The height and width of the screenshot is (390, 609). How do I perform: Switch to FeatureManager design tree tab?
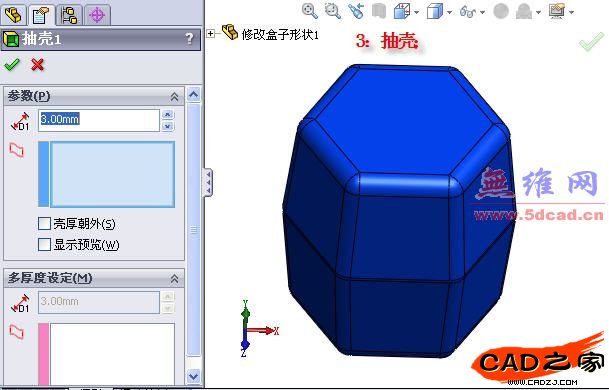[x=13, y=15]
